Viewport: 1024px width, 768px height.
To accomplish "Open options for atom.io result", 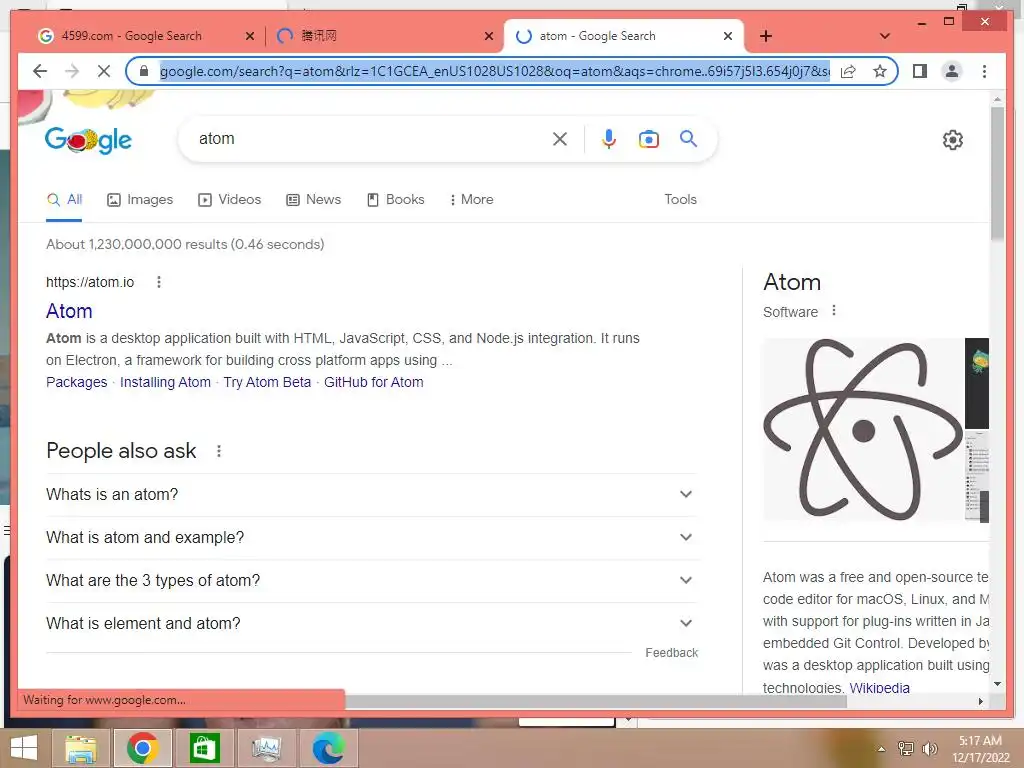I will (159, 282).
